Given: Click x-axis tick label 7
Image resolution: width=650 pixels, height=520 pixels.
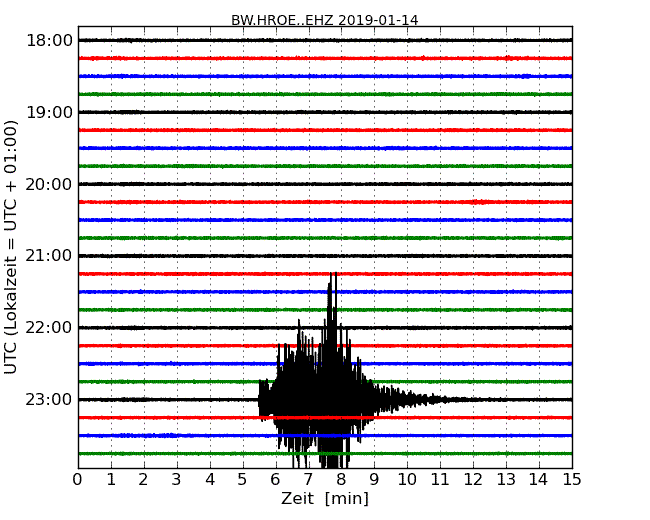Looking at the screenshot, I should tap(308, 480).
